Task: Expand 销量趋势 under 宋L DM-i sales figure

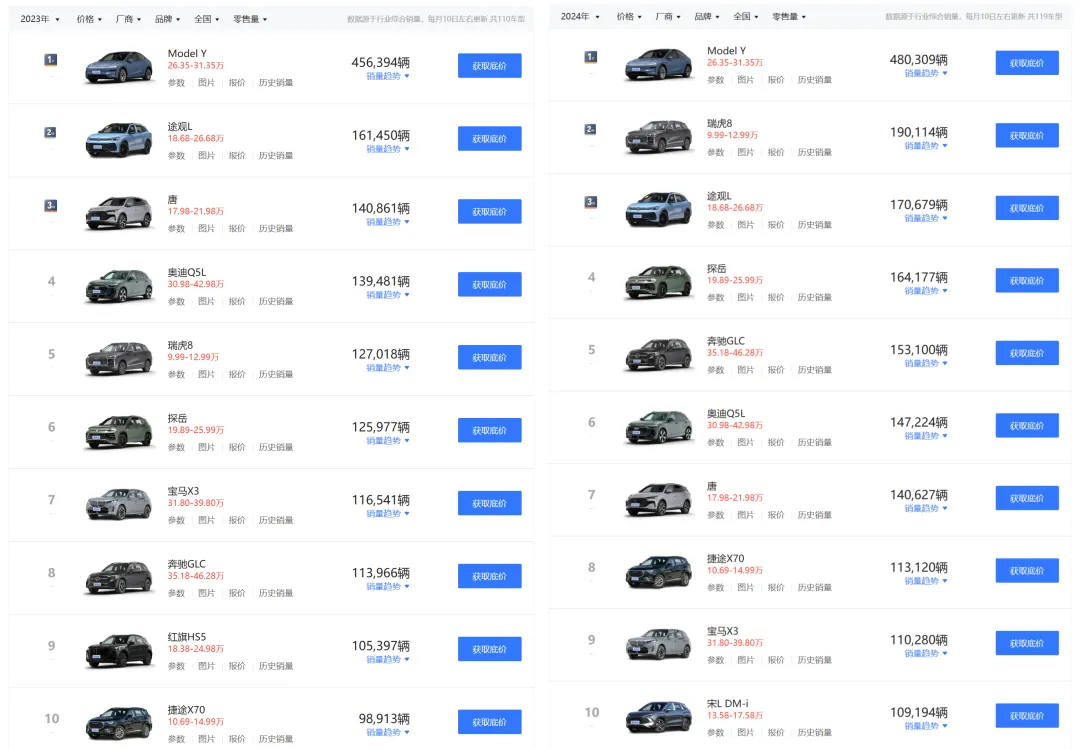Action: click(926, 726)
